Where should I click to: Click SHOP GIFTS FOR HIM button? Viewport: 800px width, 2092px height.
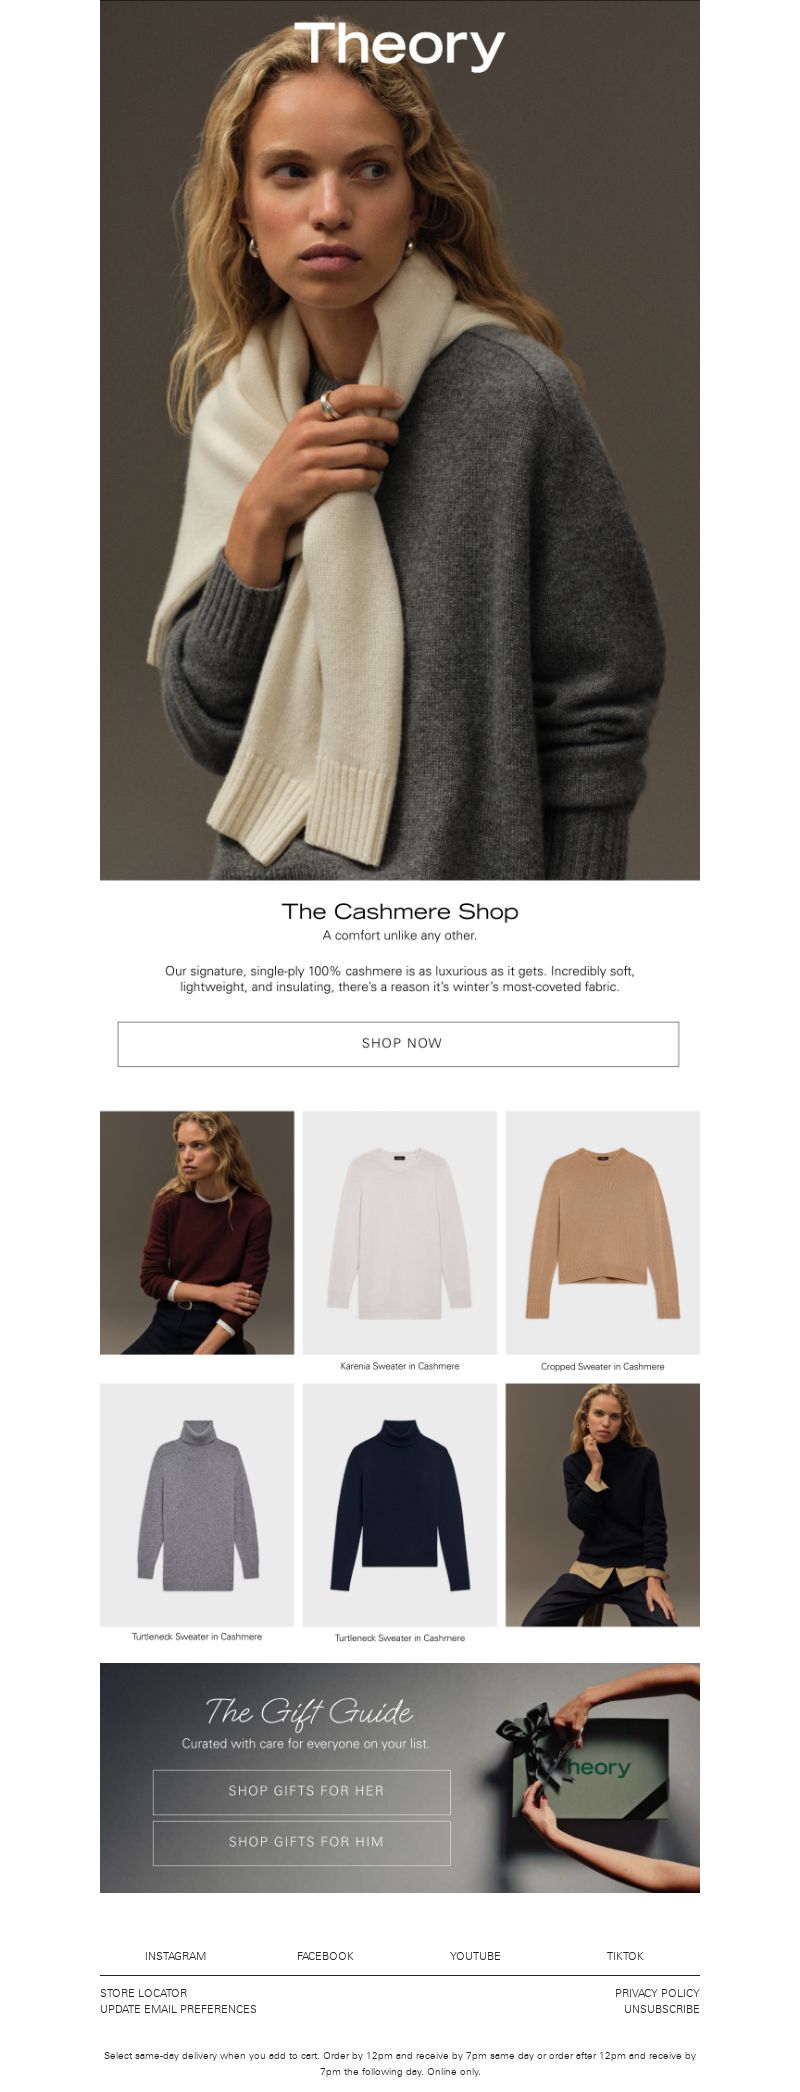(x=302, y=1843)
